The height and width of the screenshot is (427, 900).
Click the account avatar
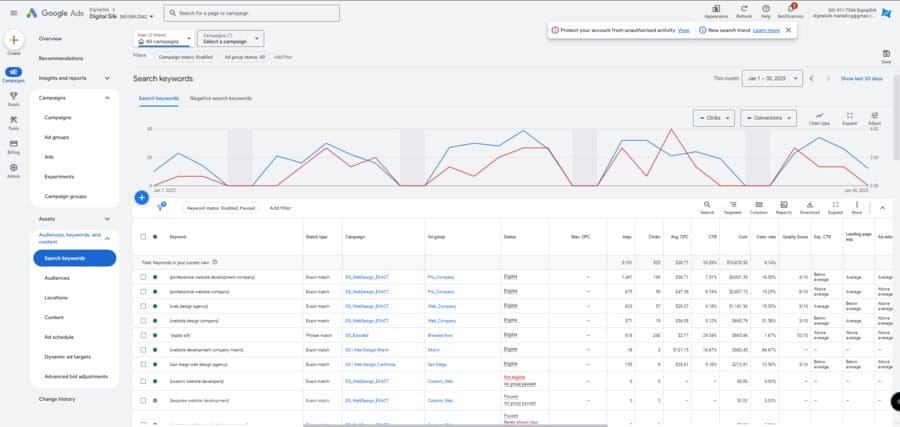tap(886, 14)
